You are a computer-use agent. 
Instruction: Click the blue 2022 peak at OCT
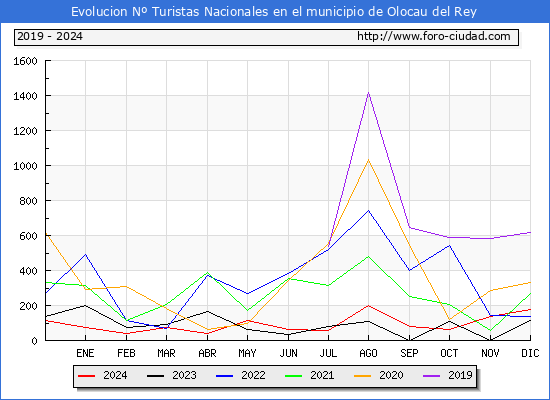pyautogui.click(x=449, y=245)
